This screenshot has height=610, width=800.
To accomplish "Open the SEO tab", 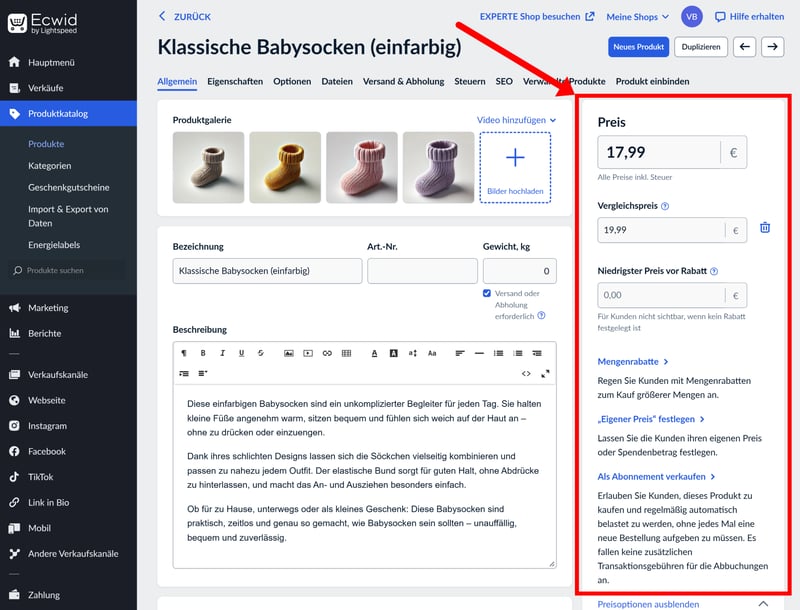I will [x=503, y=81].
